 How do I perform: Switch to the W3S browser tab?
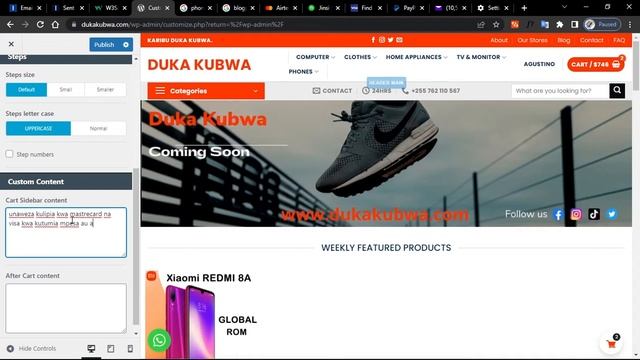(111, 8)
